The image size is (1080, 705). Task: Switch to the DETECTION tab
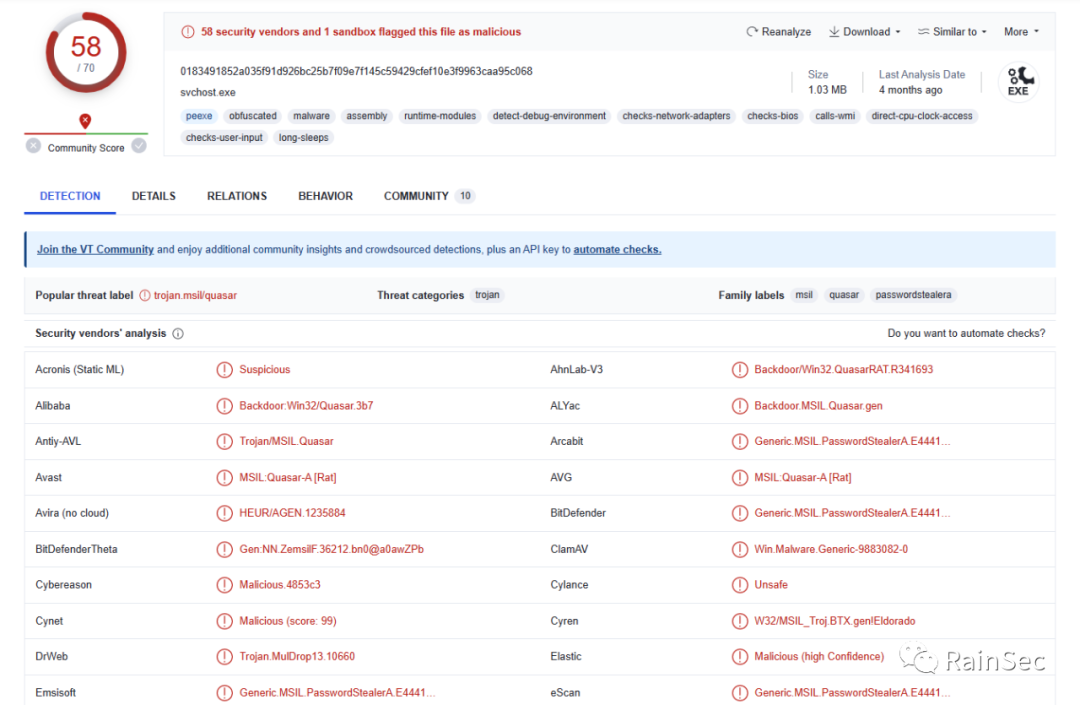(70, 196)
